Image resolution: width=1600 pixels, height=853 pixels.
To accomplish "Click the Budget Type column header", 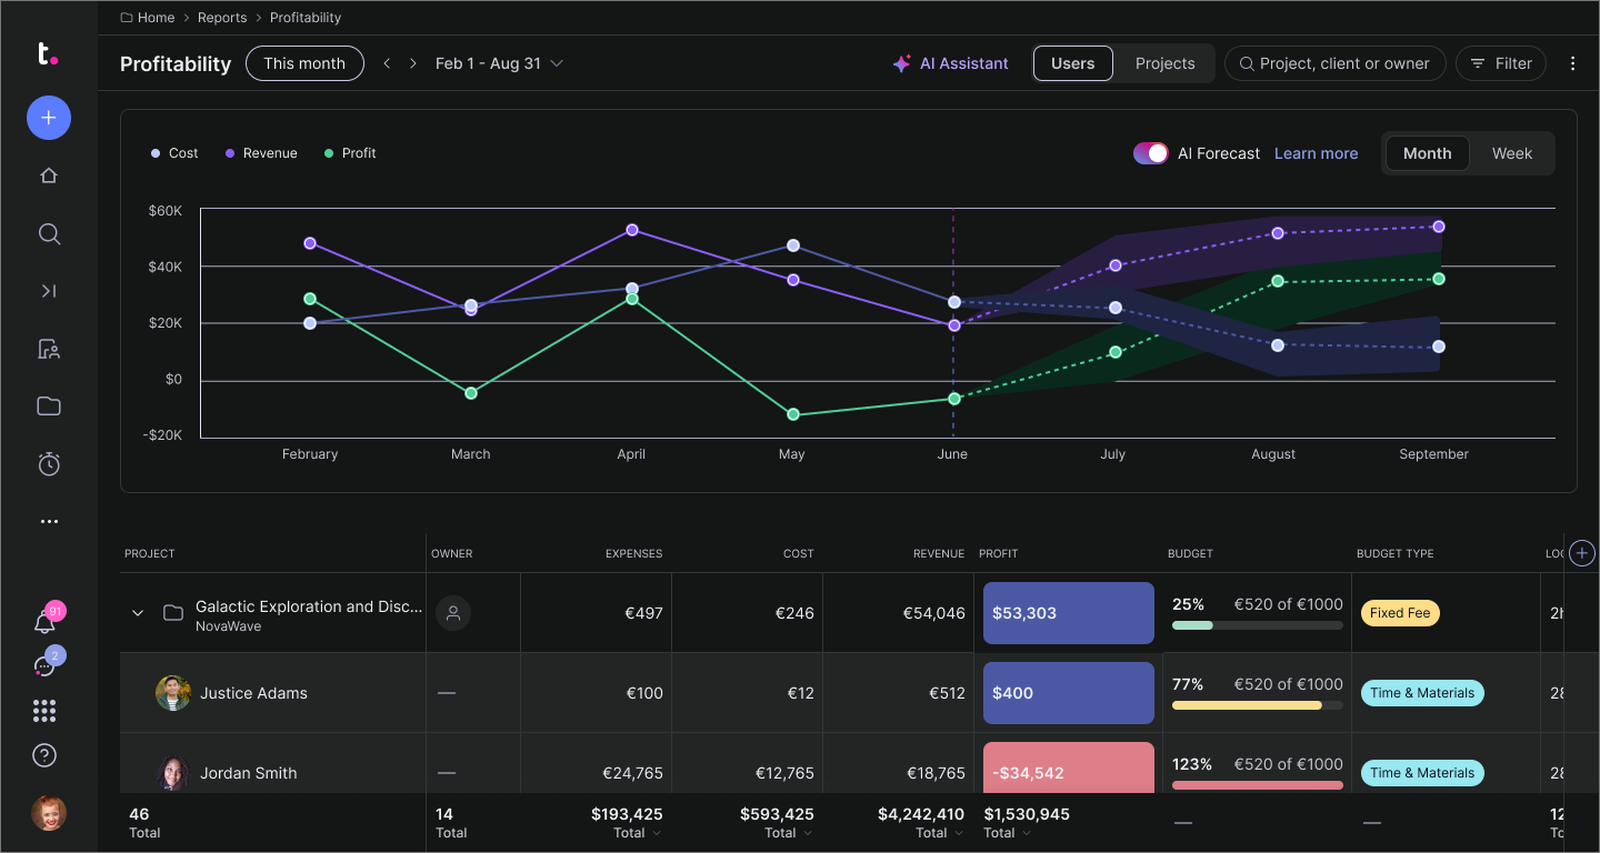I will (x=1395, y=553).
